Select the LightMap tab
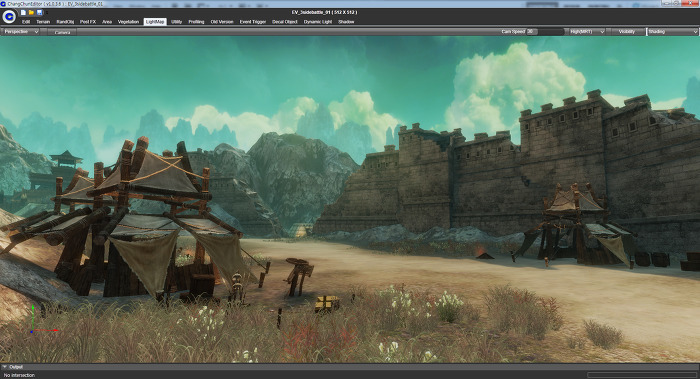 (x=155, y=22)
